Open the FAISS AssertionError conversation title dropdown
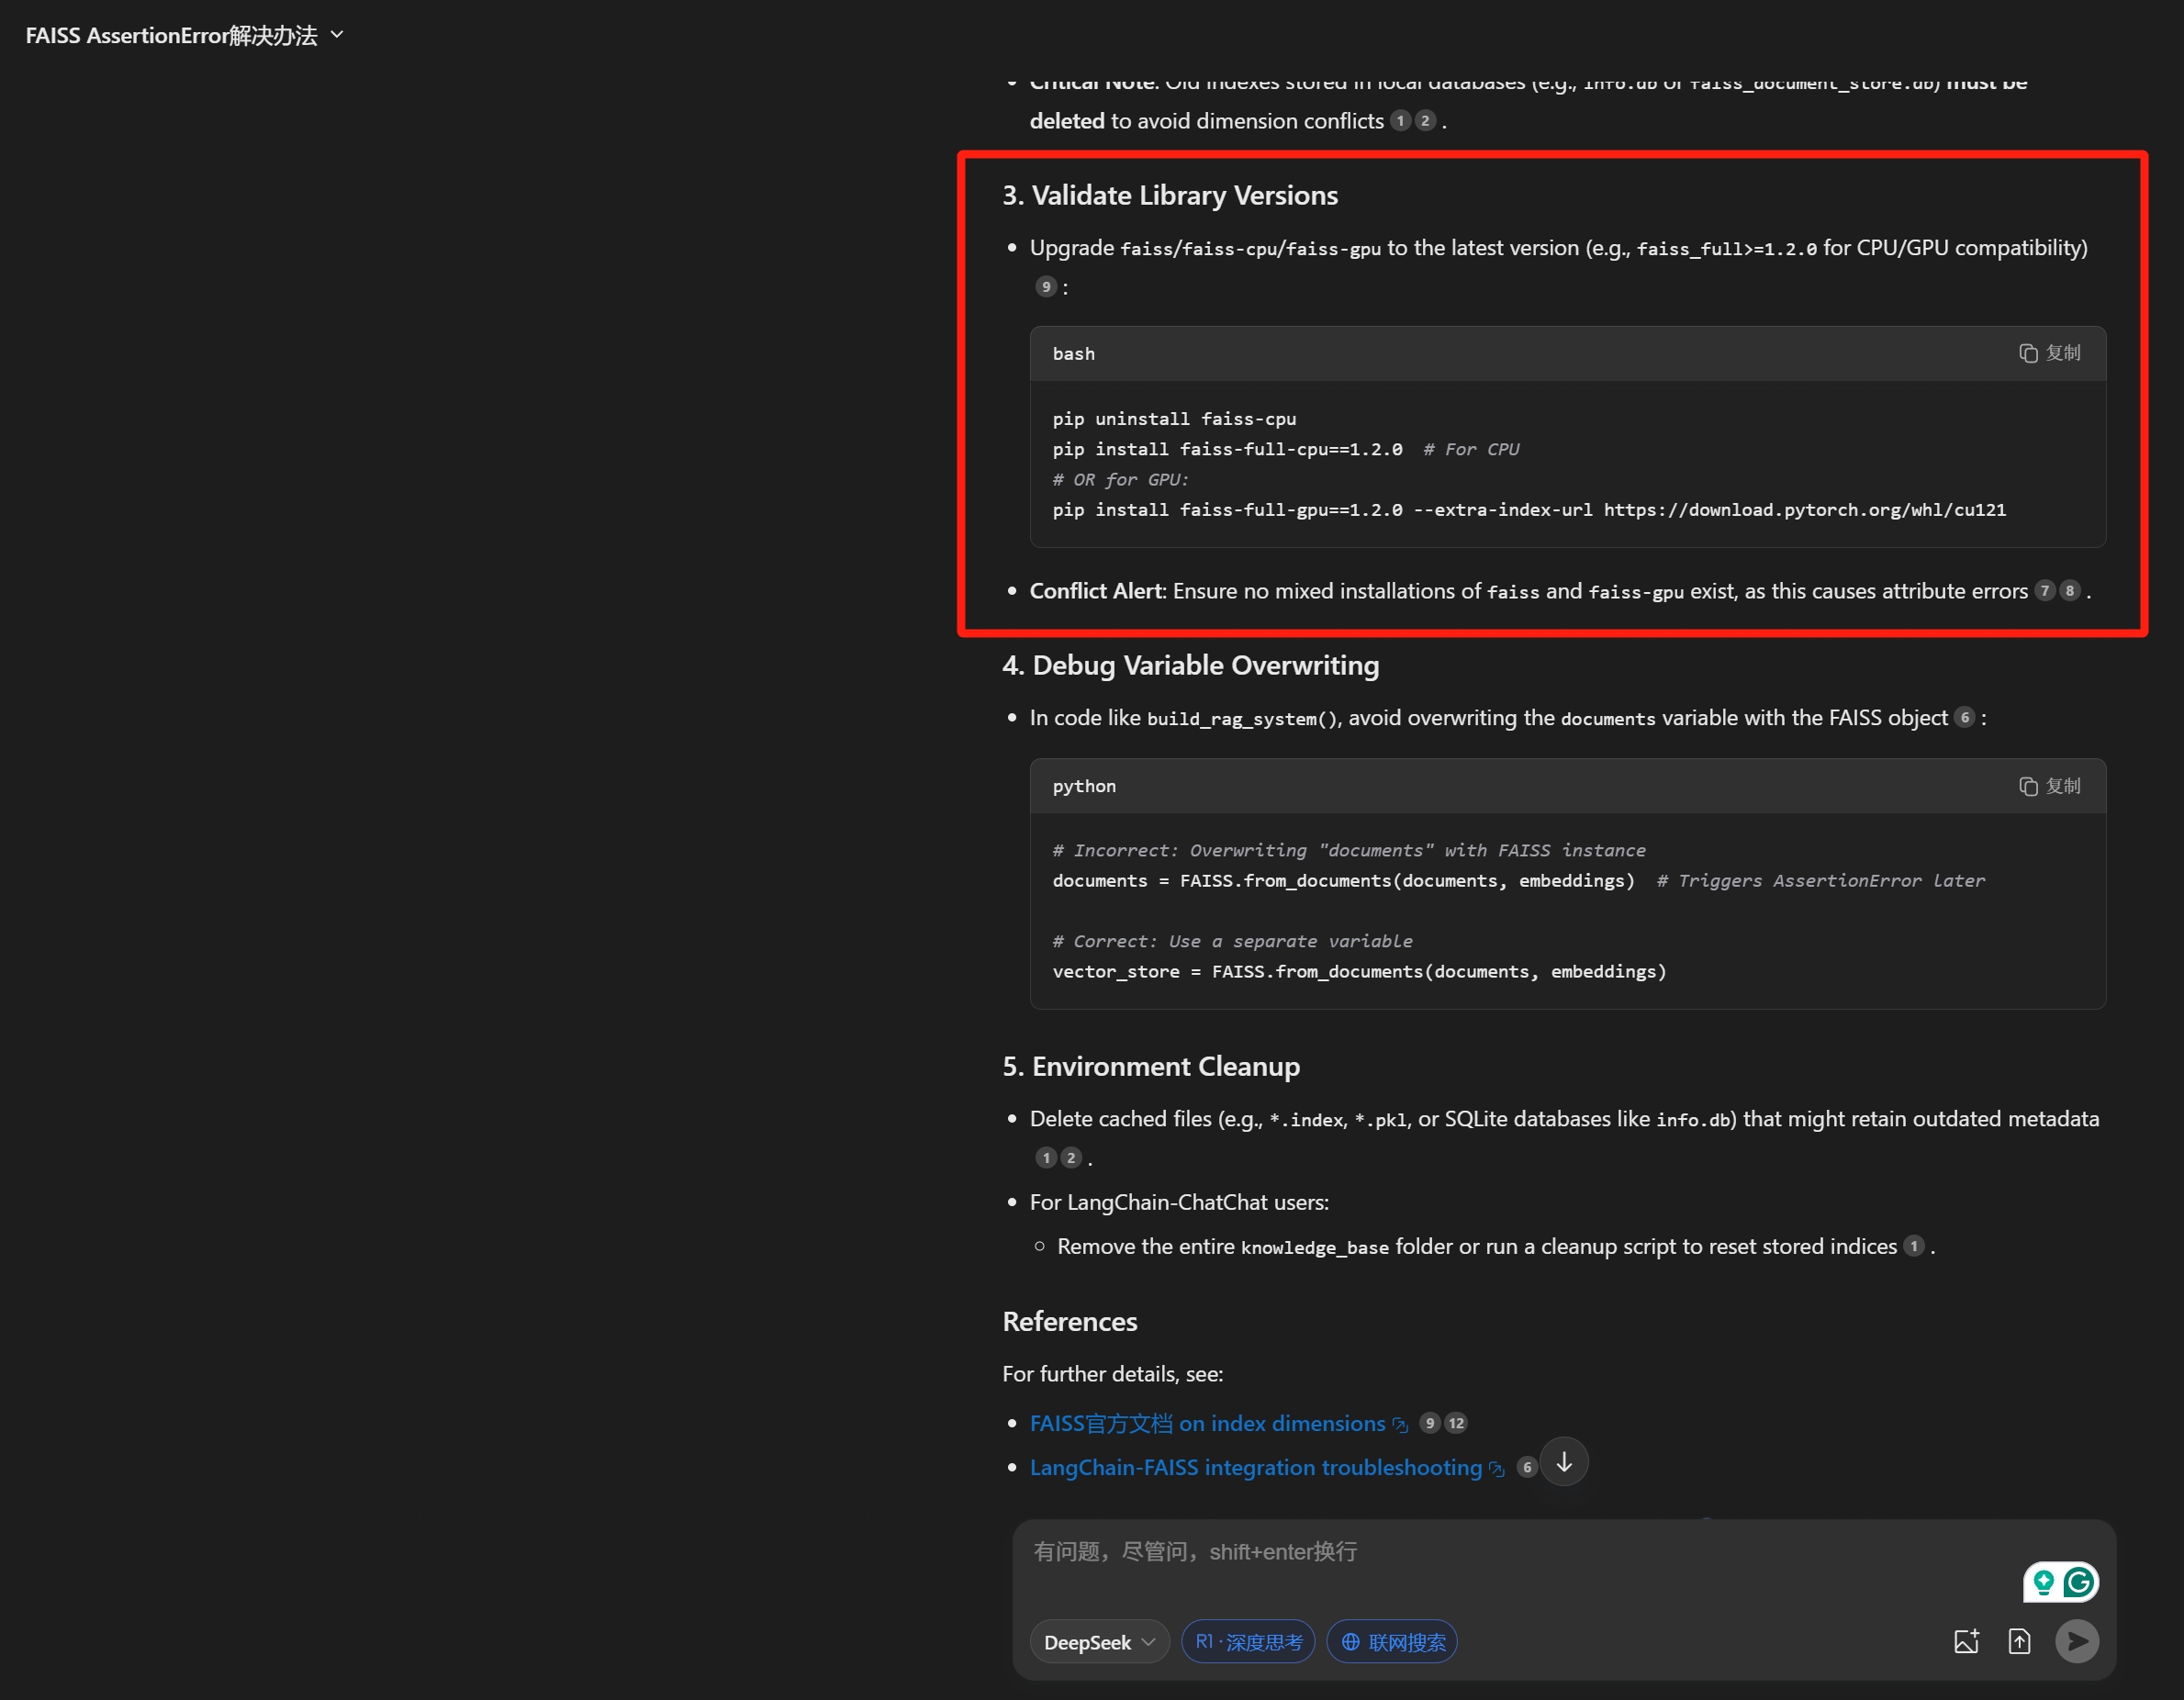The image size is (2184, 1700). pyautogui.click(x=185, y=36)
